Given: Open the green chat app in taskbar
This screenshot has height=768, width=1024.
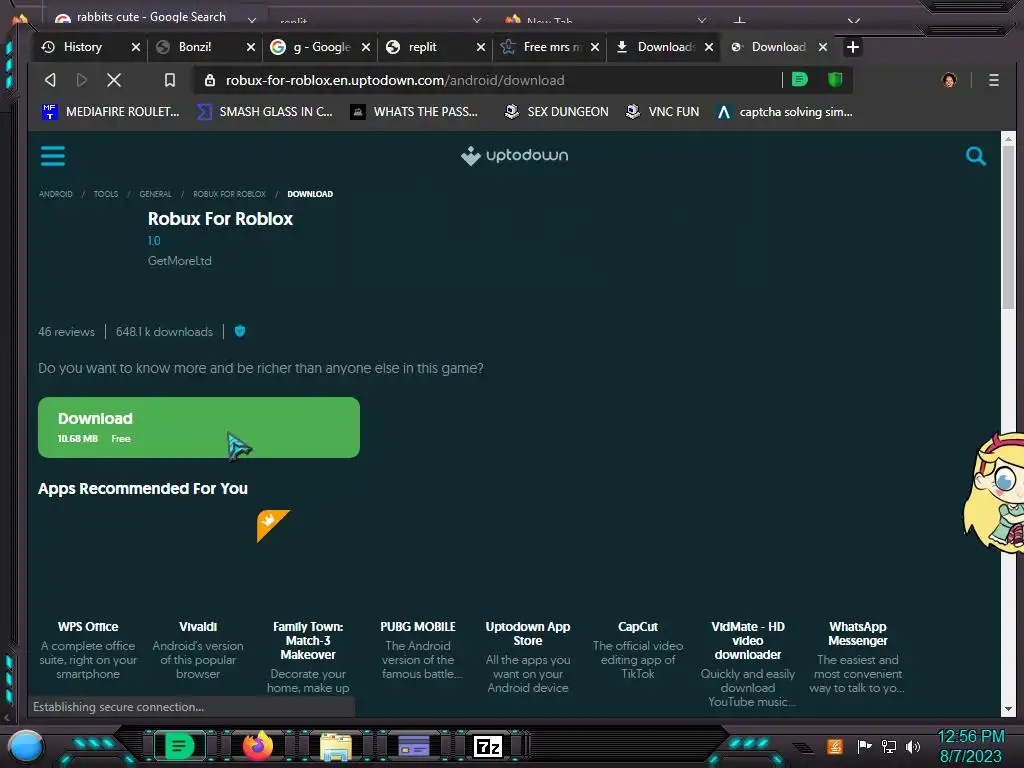Looking at the screenshot, I should click(x=179, y=746).
